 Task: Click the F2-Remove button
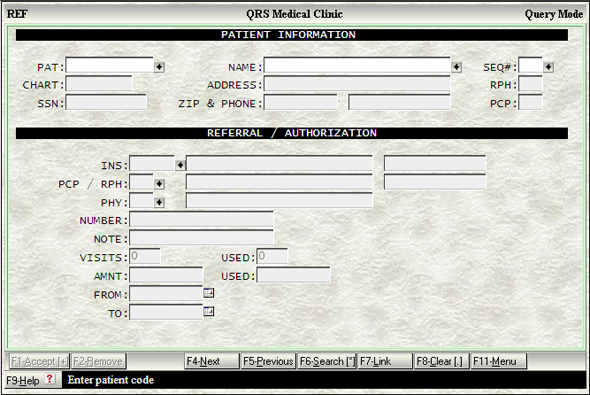(98, 361)
